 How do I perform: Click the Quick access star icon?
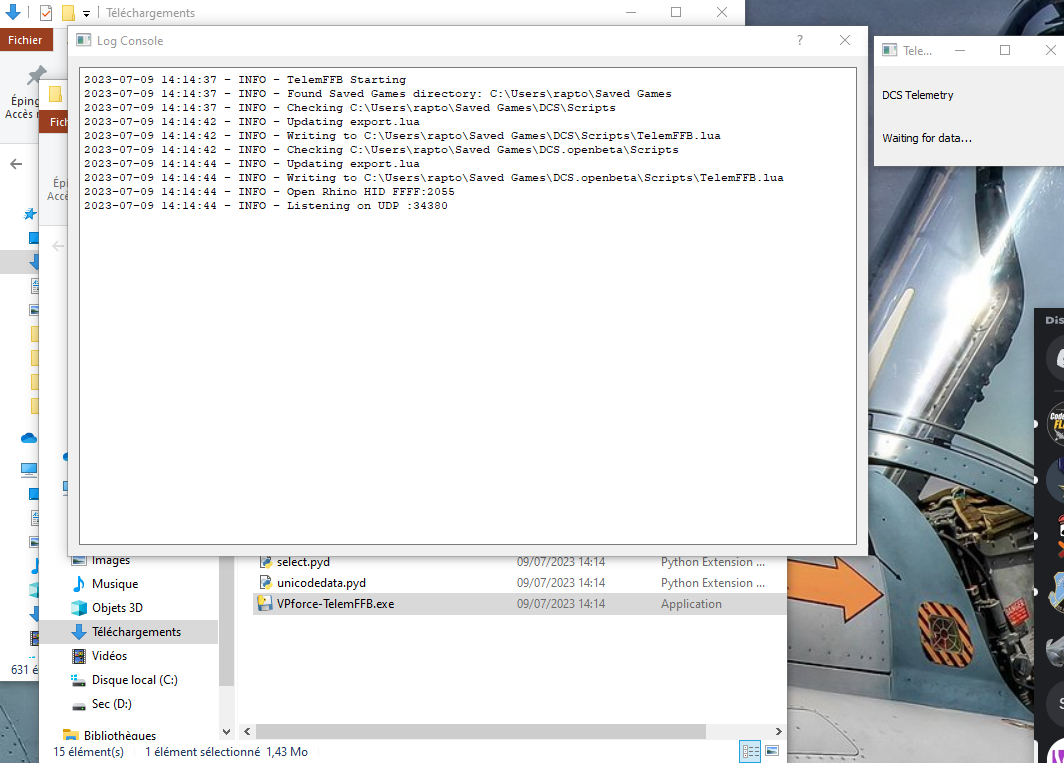pos(30,215)
